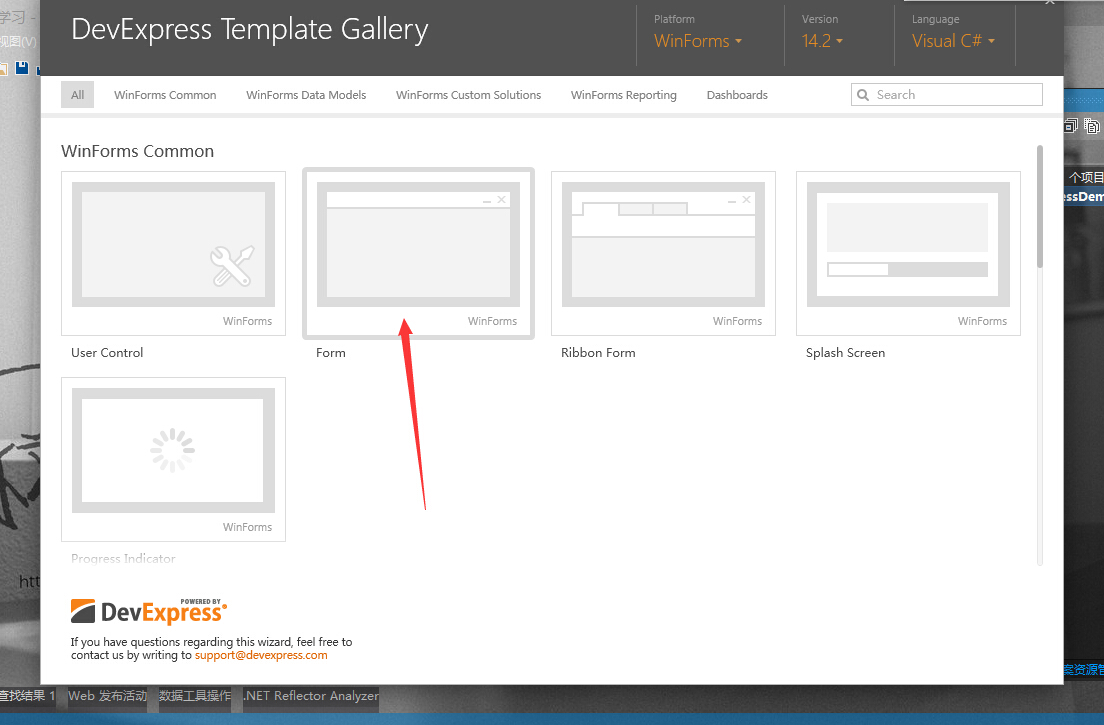Click the "Ribbon Form" template label
Screen dimensions: 1104x725
pyautogui.click(x=598, y=353)
